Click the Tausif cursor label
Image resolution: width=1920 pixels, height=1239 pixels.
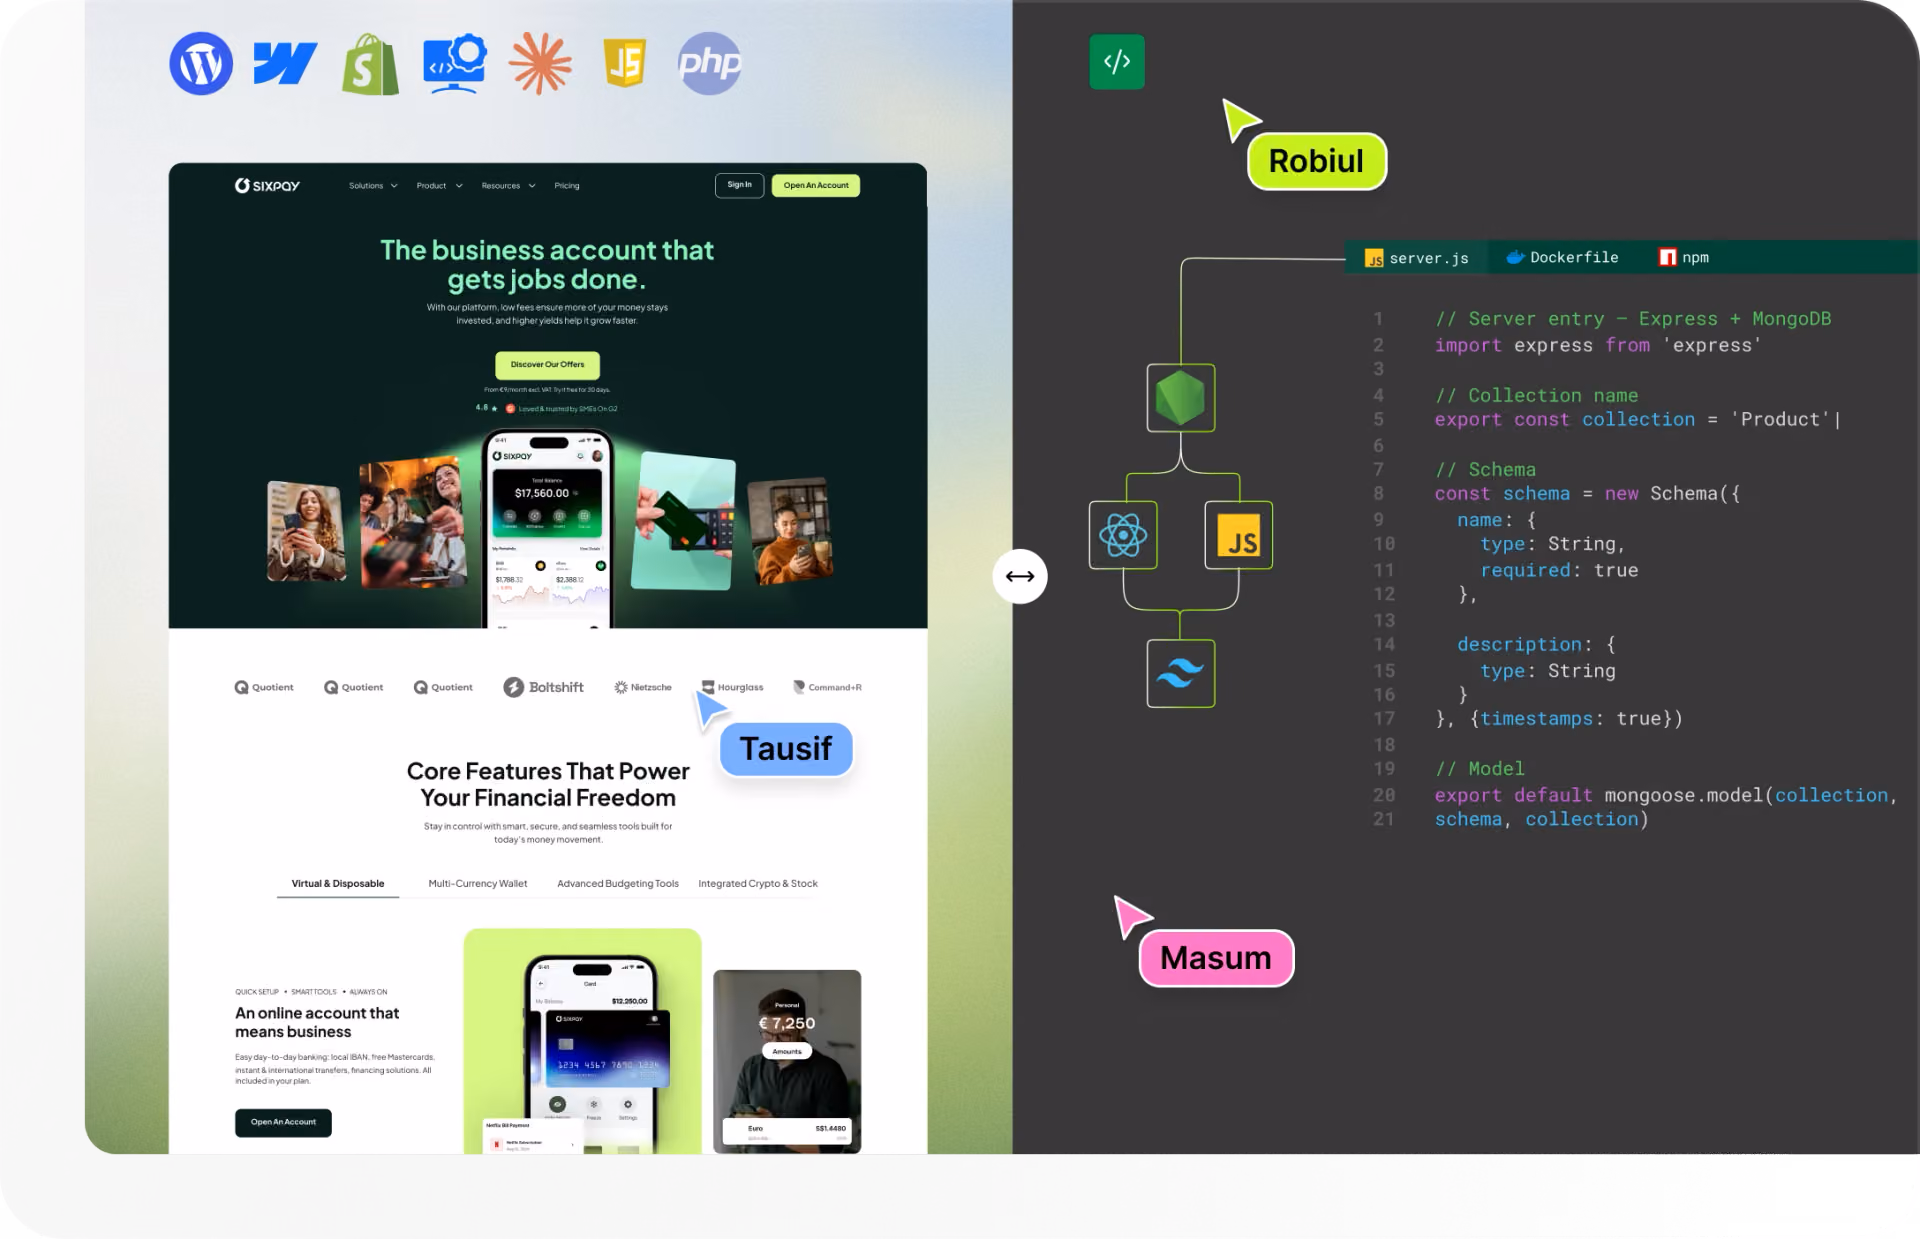pyautogui.click(x=786, y=749)
